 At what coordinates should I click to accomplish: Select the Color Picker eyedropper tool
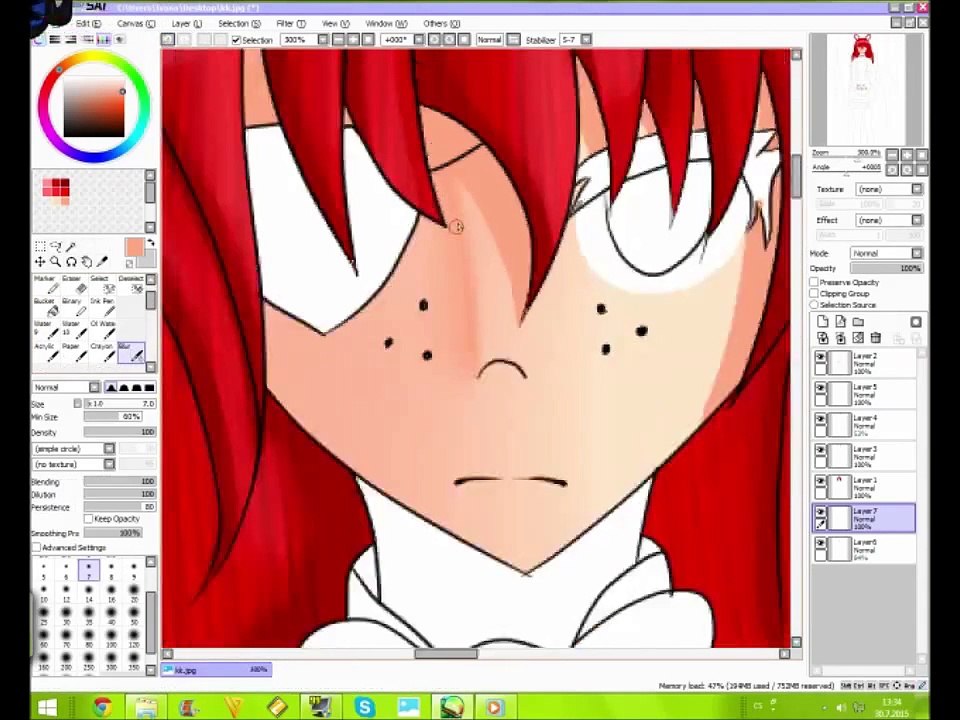pyautogui.click(x=102, y=262)
